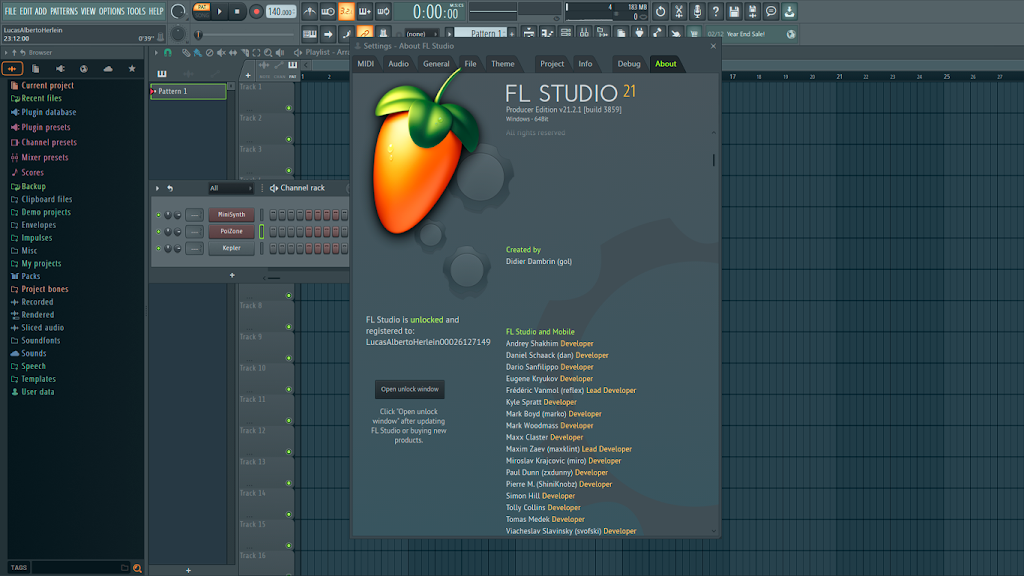Screen dimensions: 1024x576
Task: Click the Kepler channel button
Action: [231, 248]
